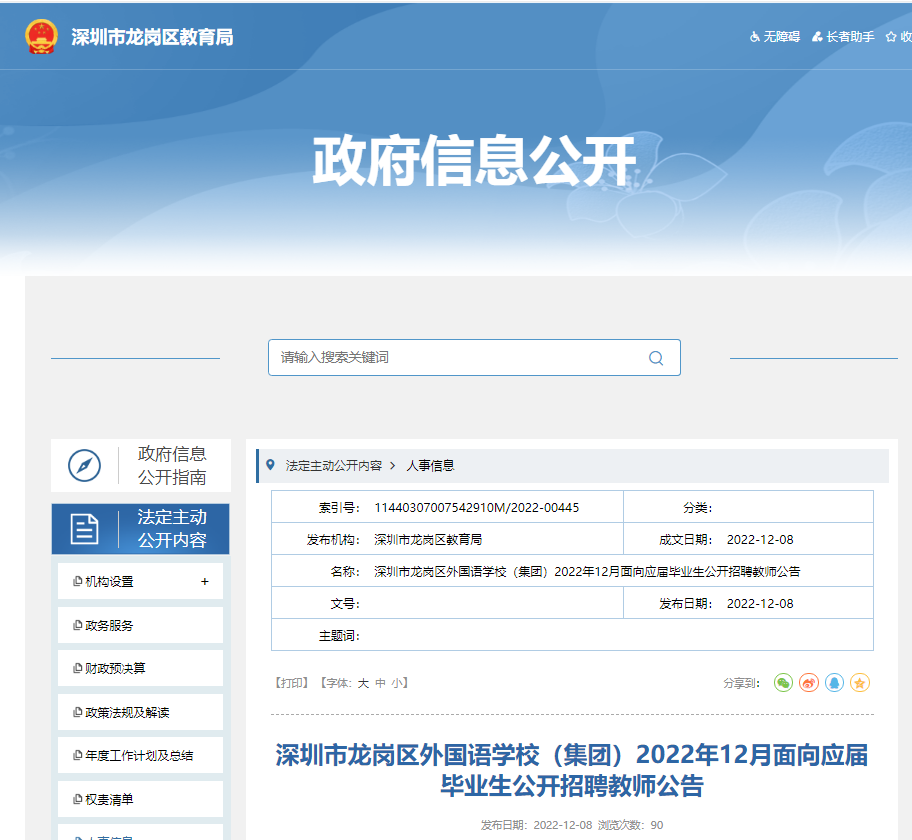The height and width of the screenshot is (840, 912).
Task: Select index number 11440307007542910M/2022-00445
Action: 476,508
